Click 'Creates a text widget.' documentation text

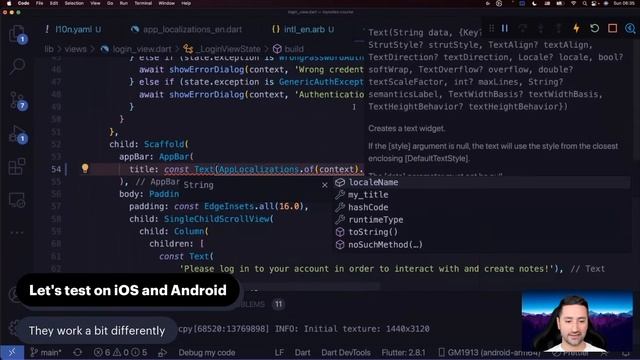pyautogui.click(x=407, y=128)
